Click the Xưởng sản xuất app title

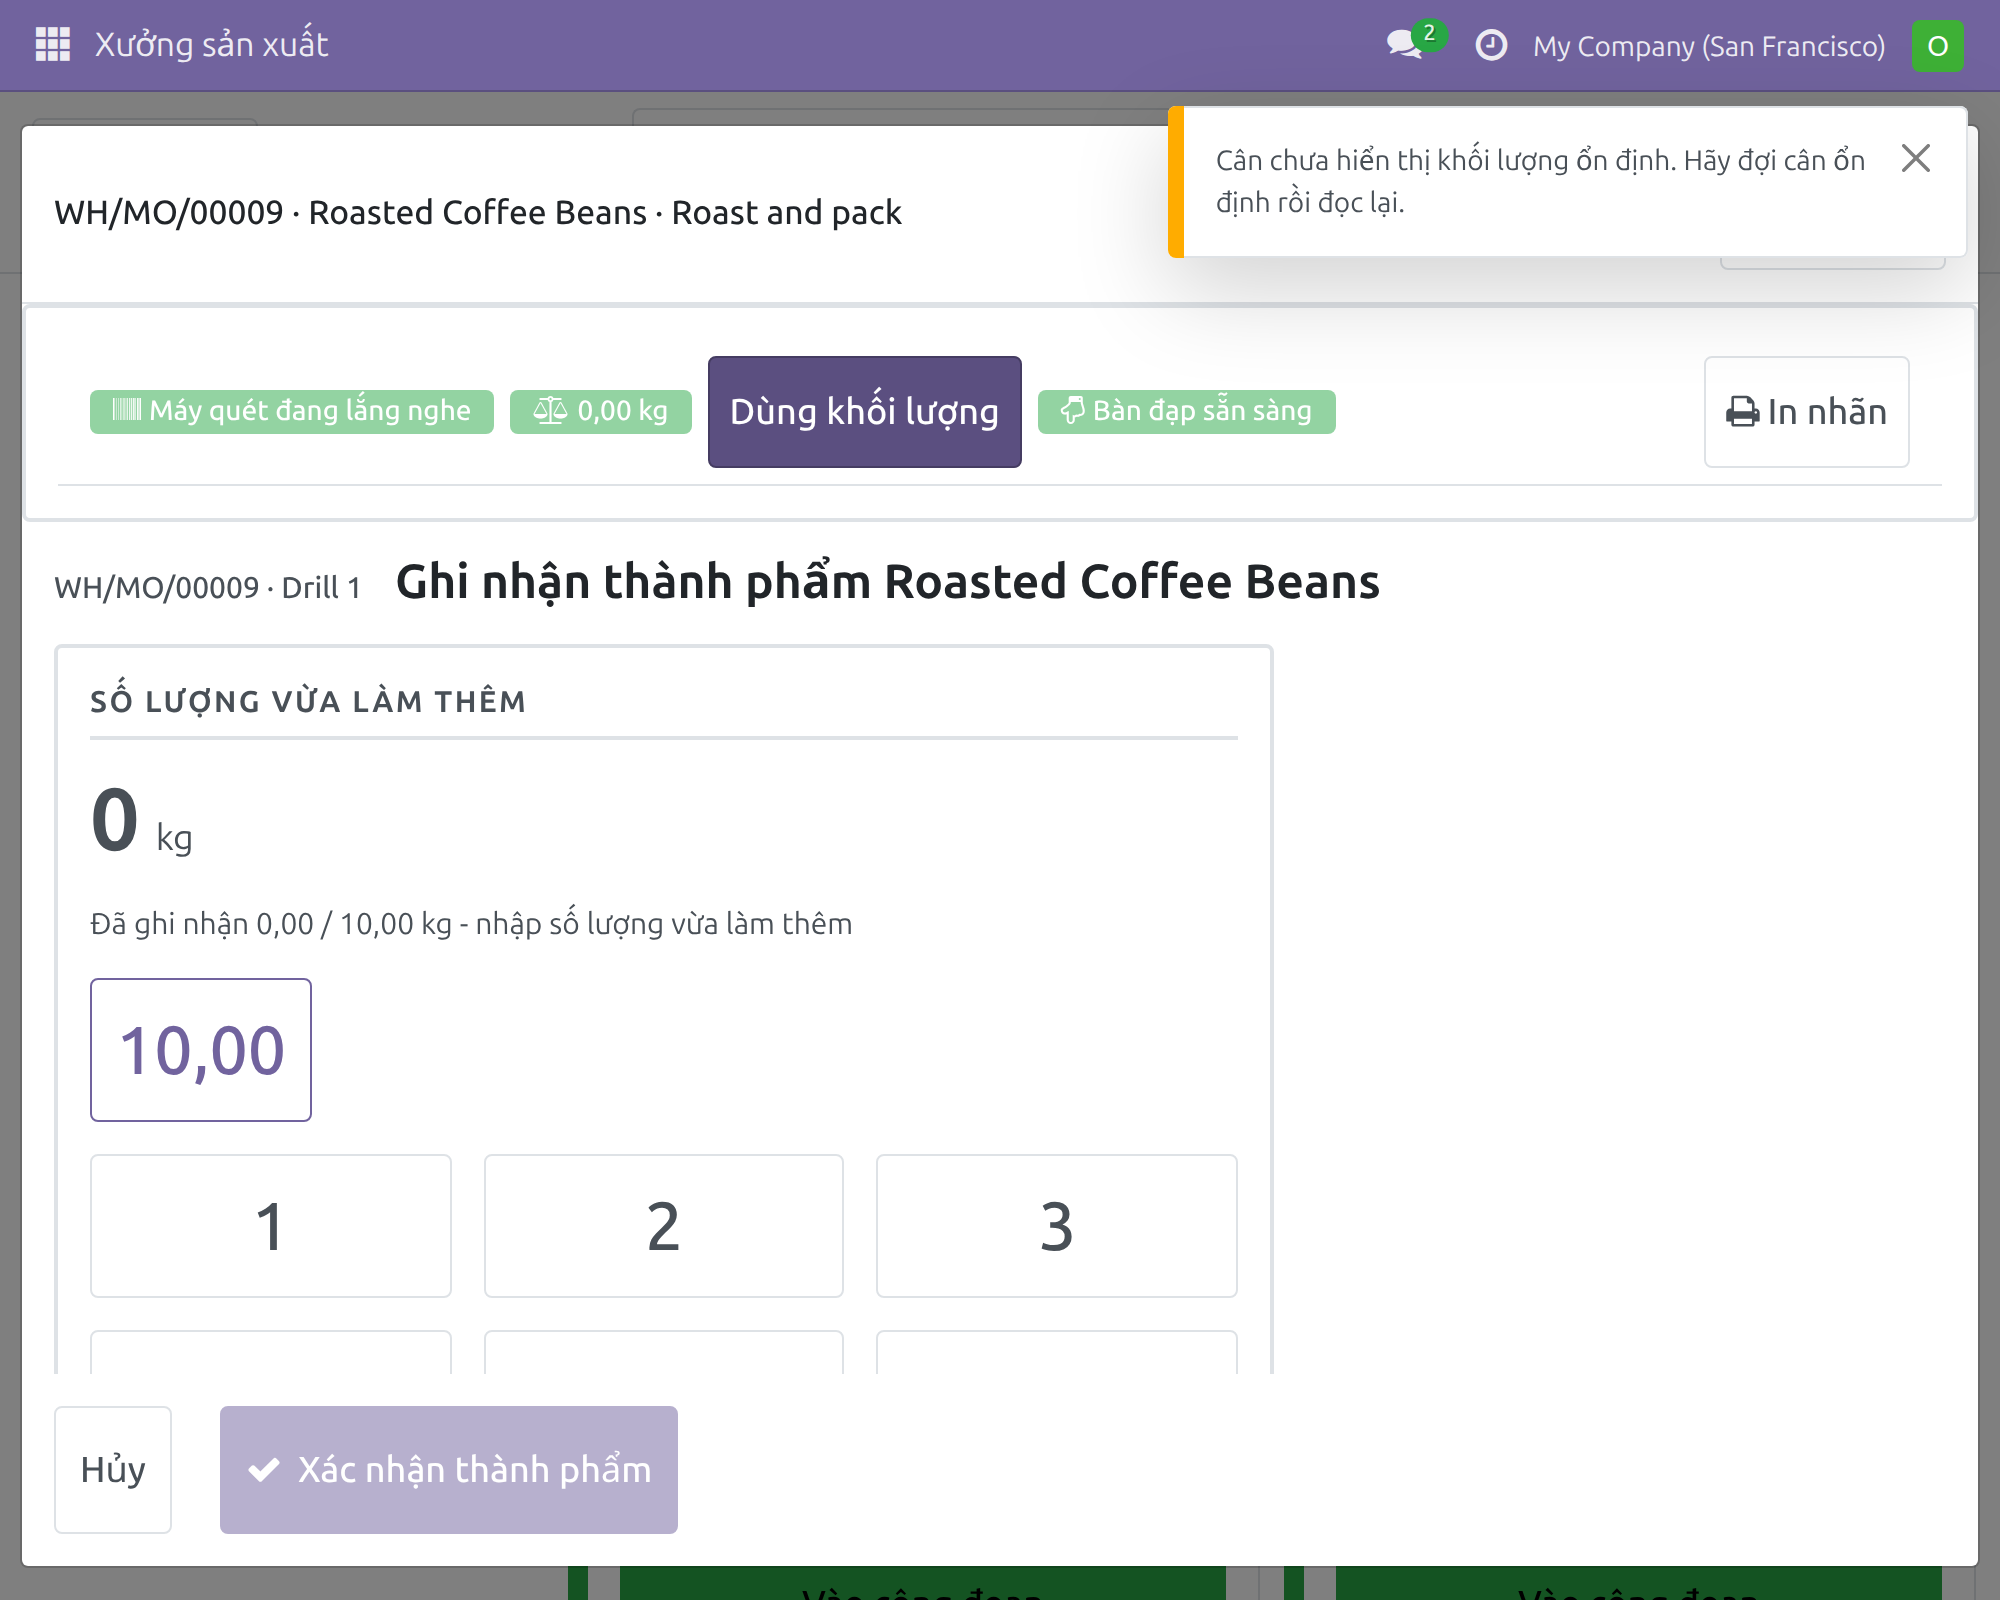211,45
